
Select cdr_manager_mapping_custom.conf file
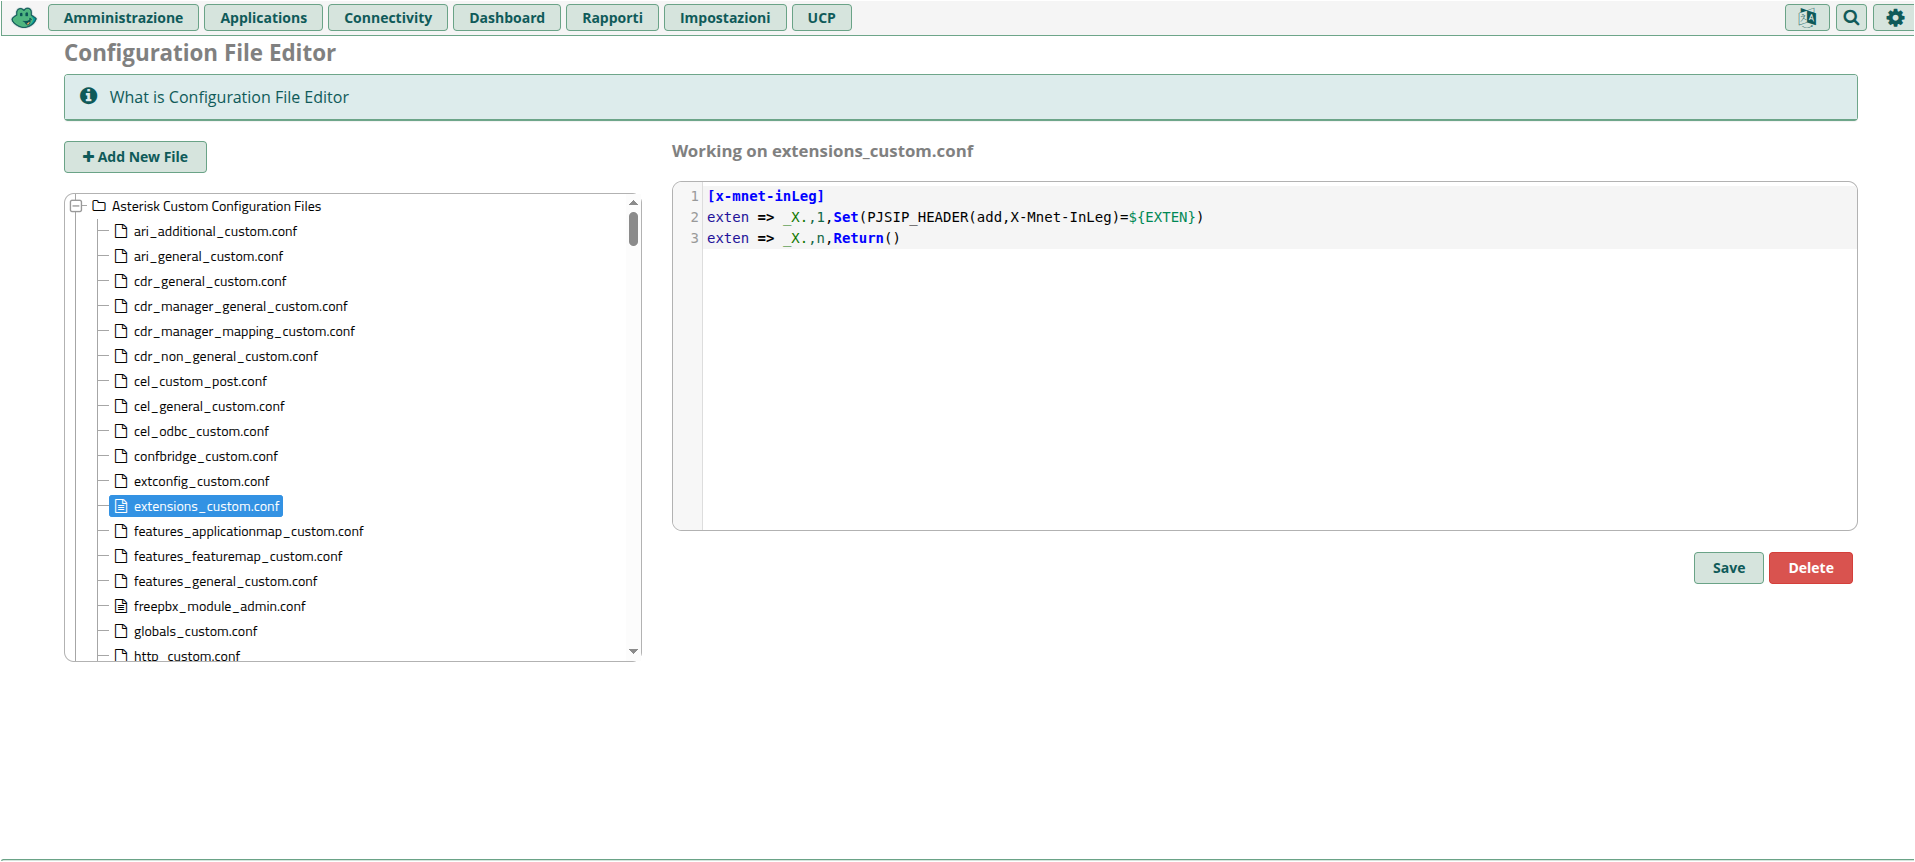tap(244, 331)
